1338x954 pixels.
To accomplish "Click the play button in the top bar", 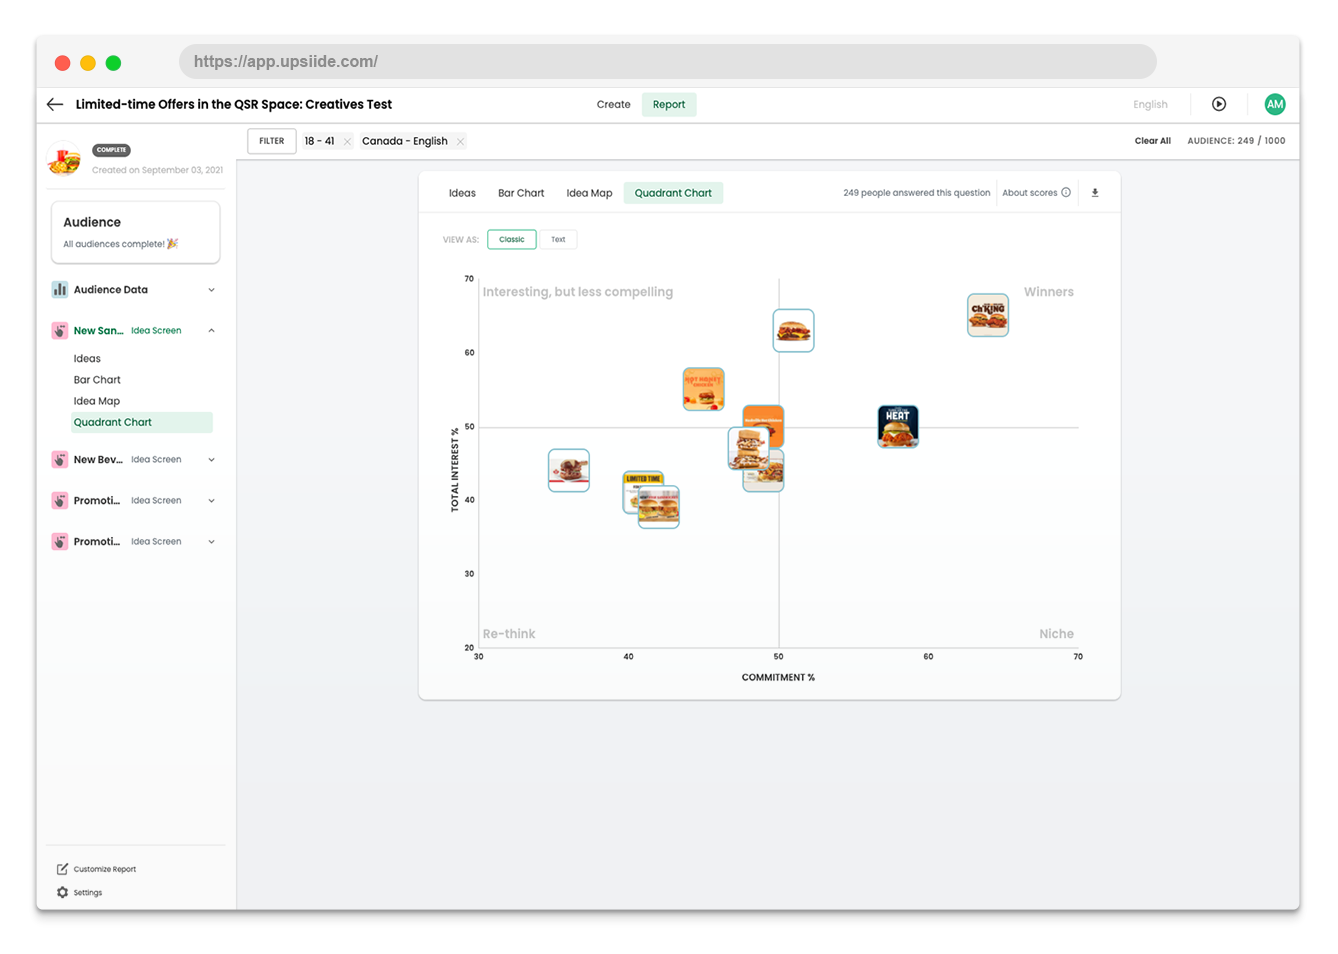I will click(1220, 104).
